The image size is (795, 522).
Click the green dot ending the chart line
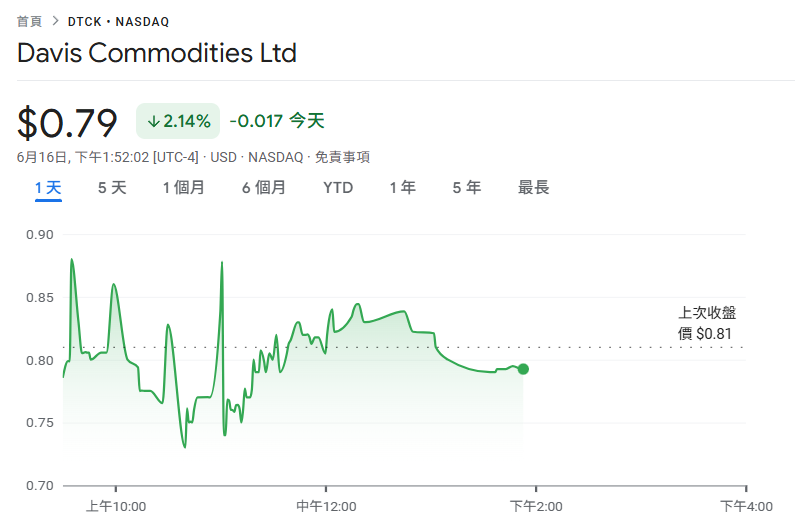[x=523, y=369]
